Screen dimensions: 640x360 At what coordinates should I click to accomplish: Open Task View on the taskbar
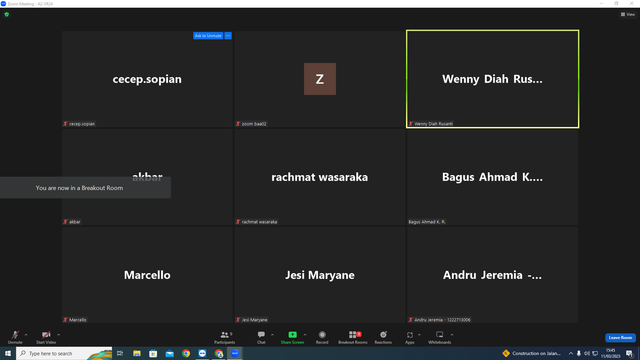[x=120, y=353]
